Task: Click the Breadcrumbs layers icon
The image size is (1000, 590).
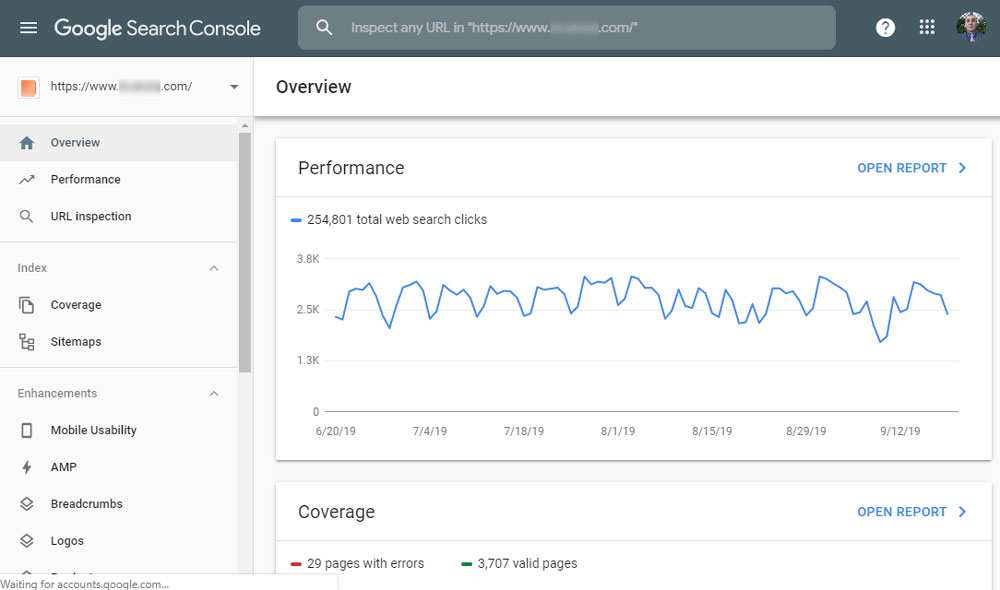Action: click(x=26, y=504)
